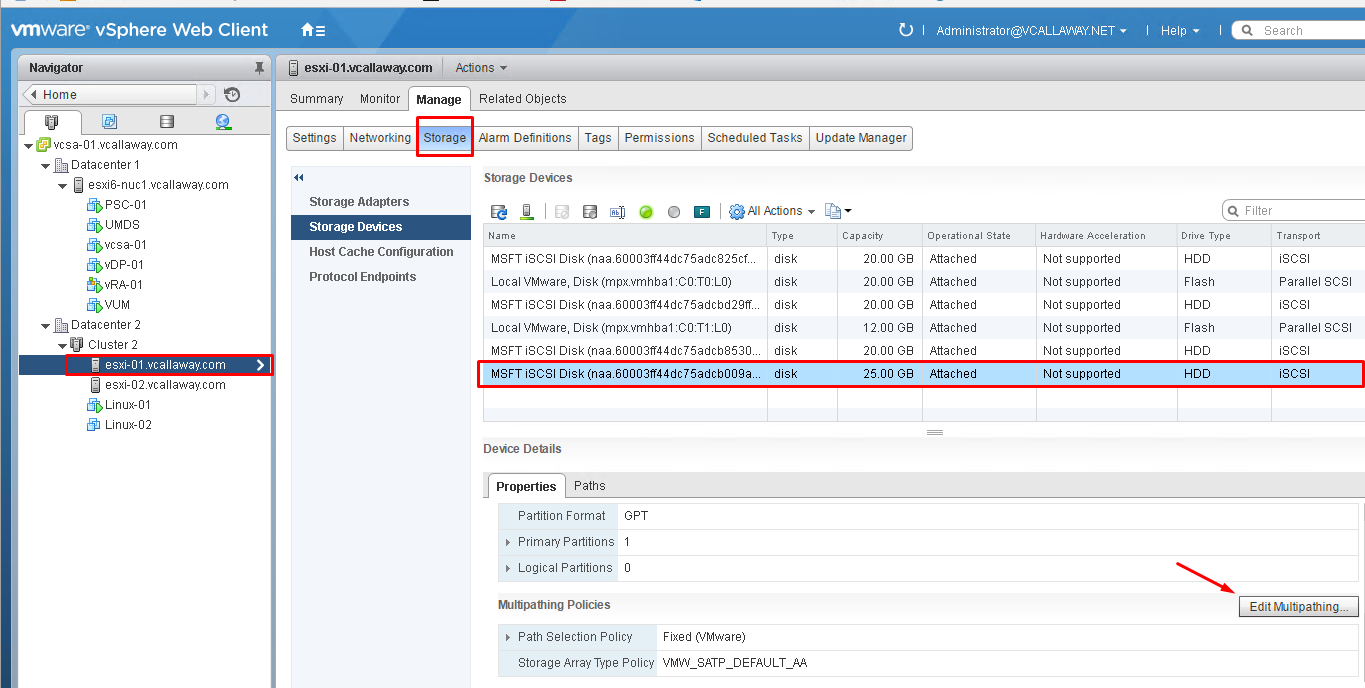Open the Related Objects tab
This screenshot has height=688, width=1365.
click(x=523, y=99)
